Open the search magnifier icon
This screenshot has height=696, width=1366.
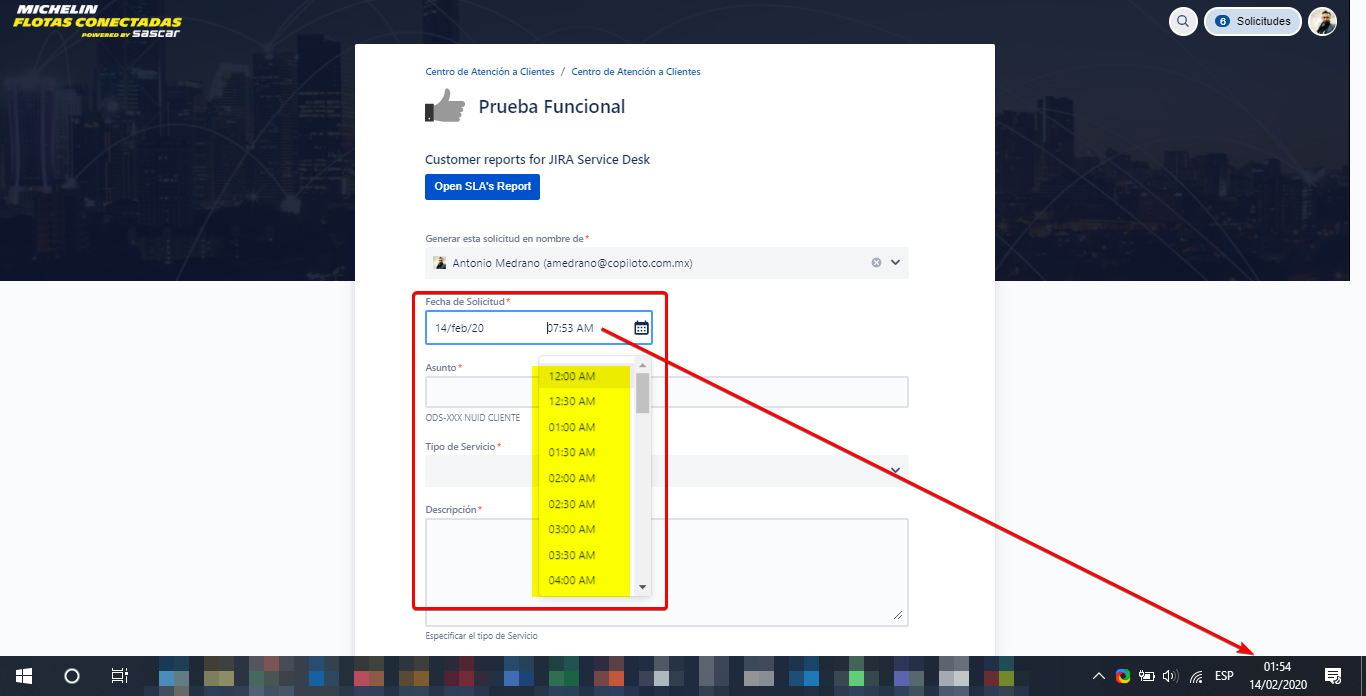click(1183, 21)
